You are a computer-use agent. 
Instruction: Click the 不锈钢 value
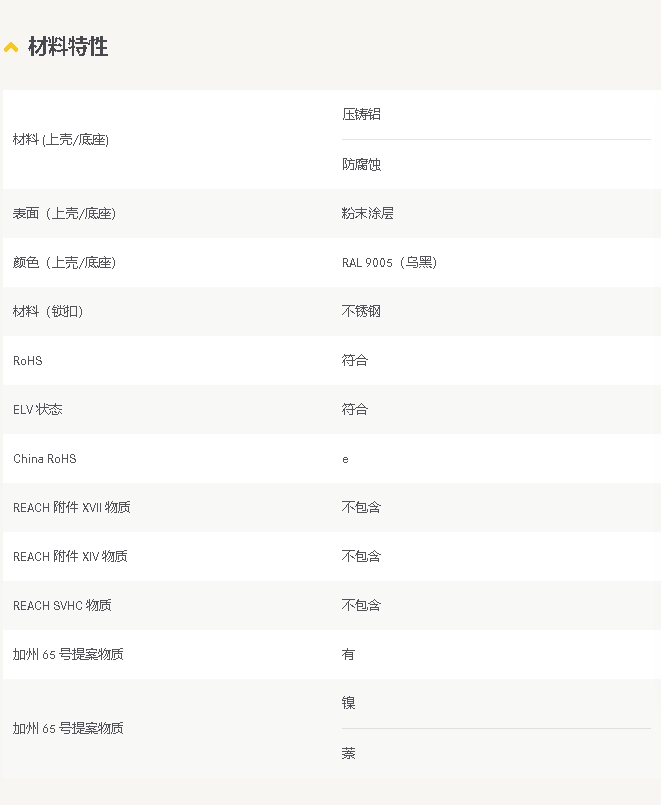361,312
